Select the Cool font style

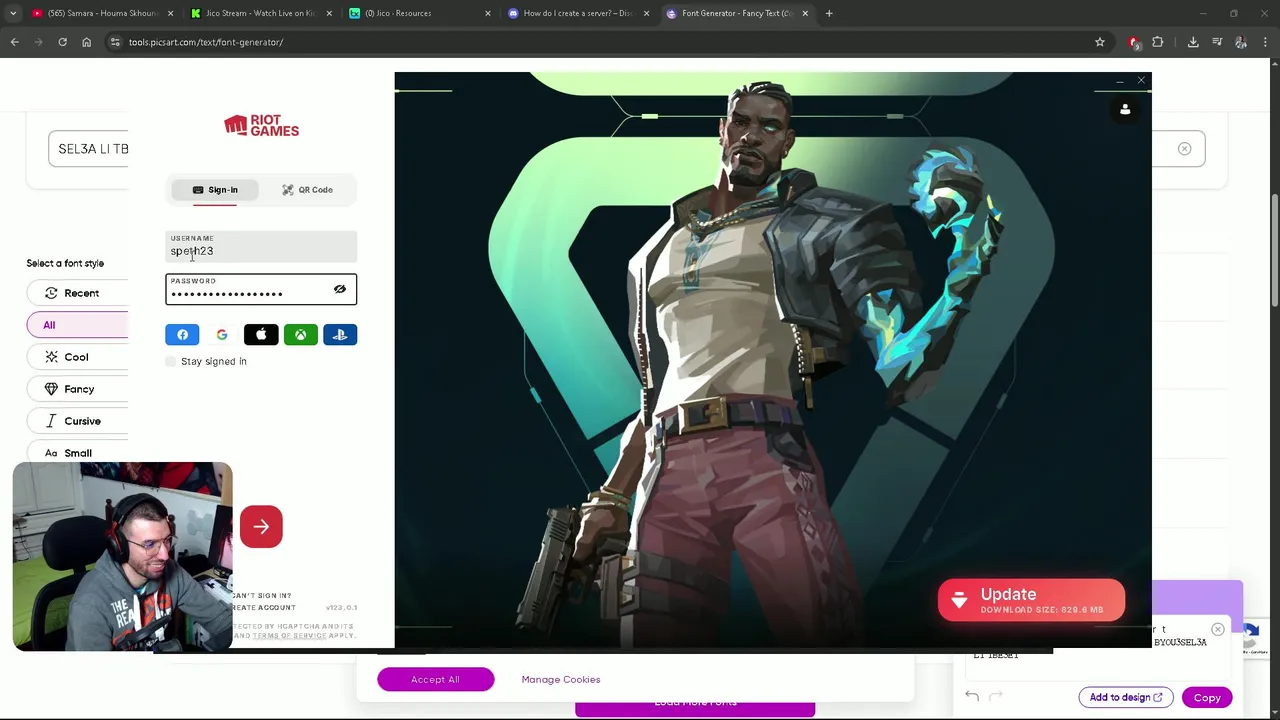tap(78, 357)
